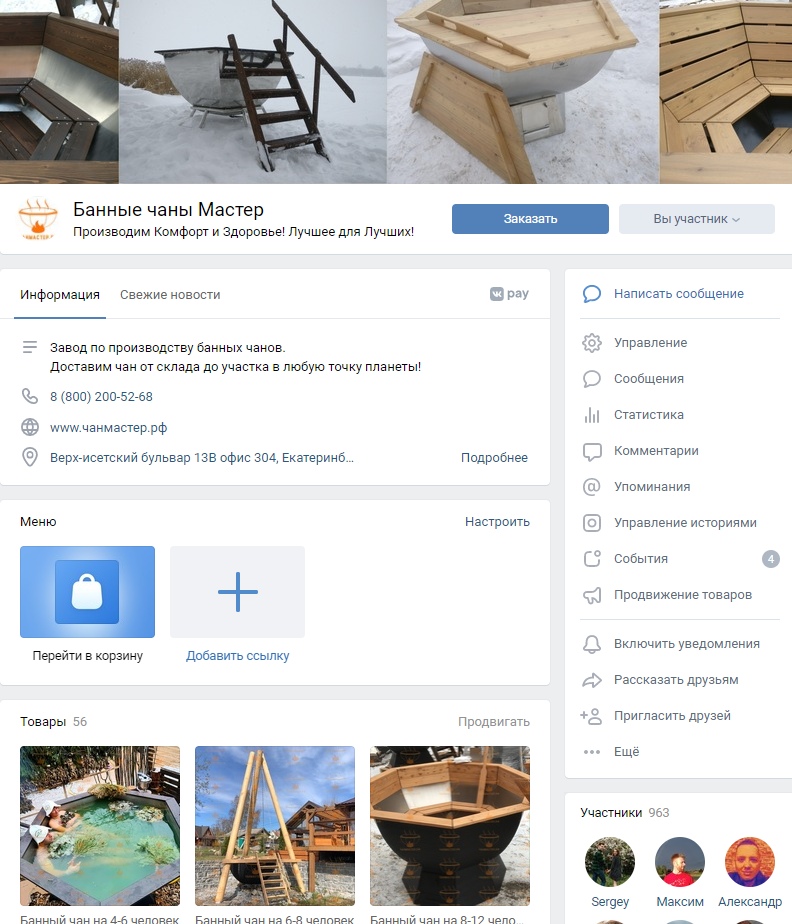Switch to the Информация tab
The image size is (792, 924).
(60, 295)
